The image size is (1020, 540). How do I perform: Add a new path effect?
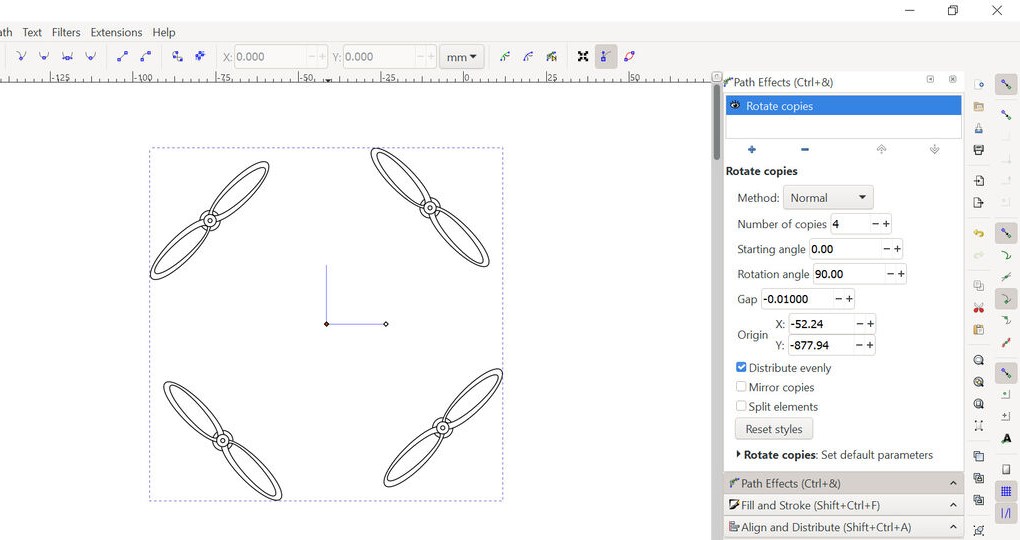[752, 150]
